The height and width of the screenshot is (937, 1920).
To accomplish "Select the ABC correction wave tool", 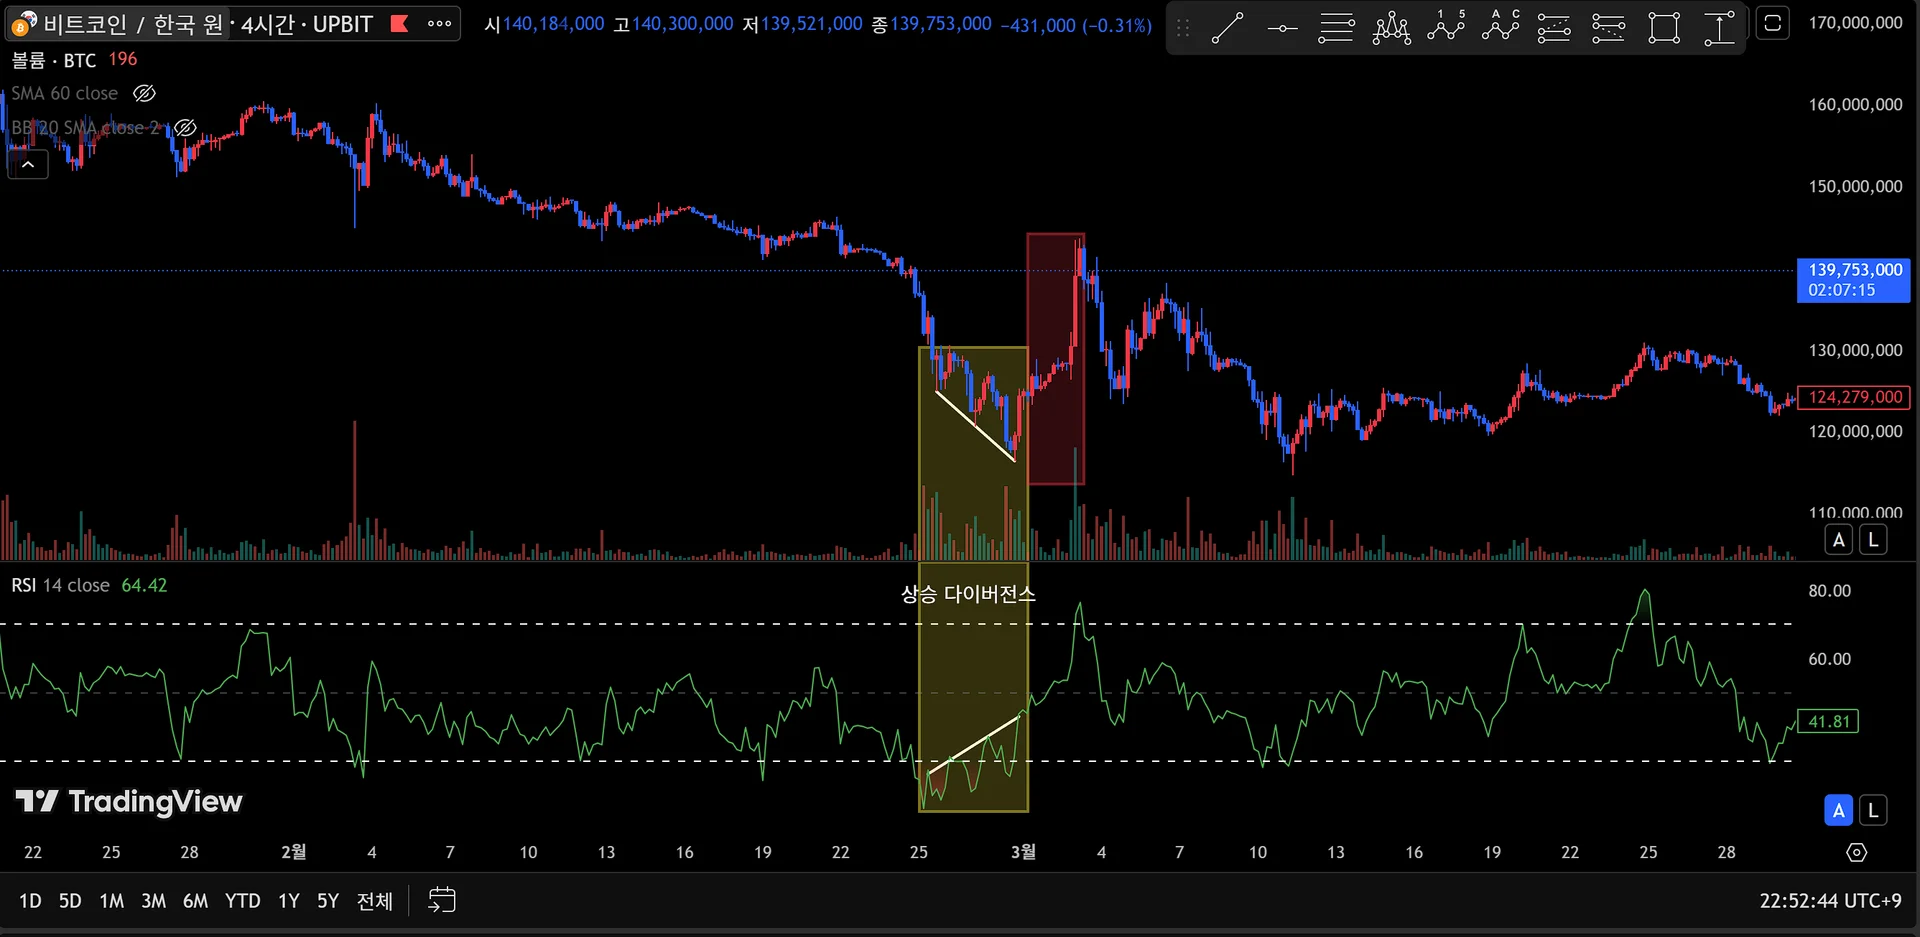I will point(1500,28).
